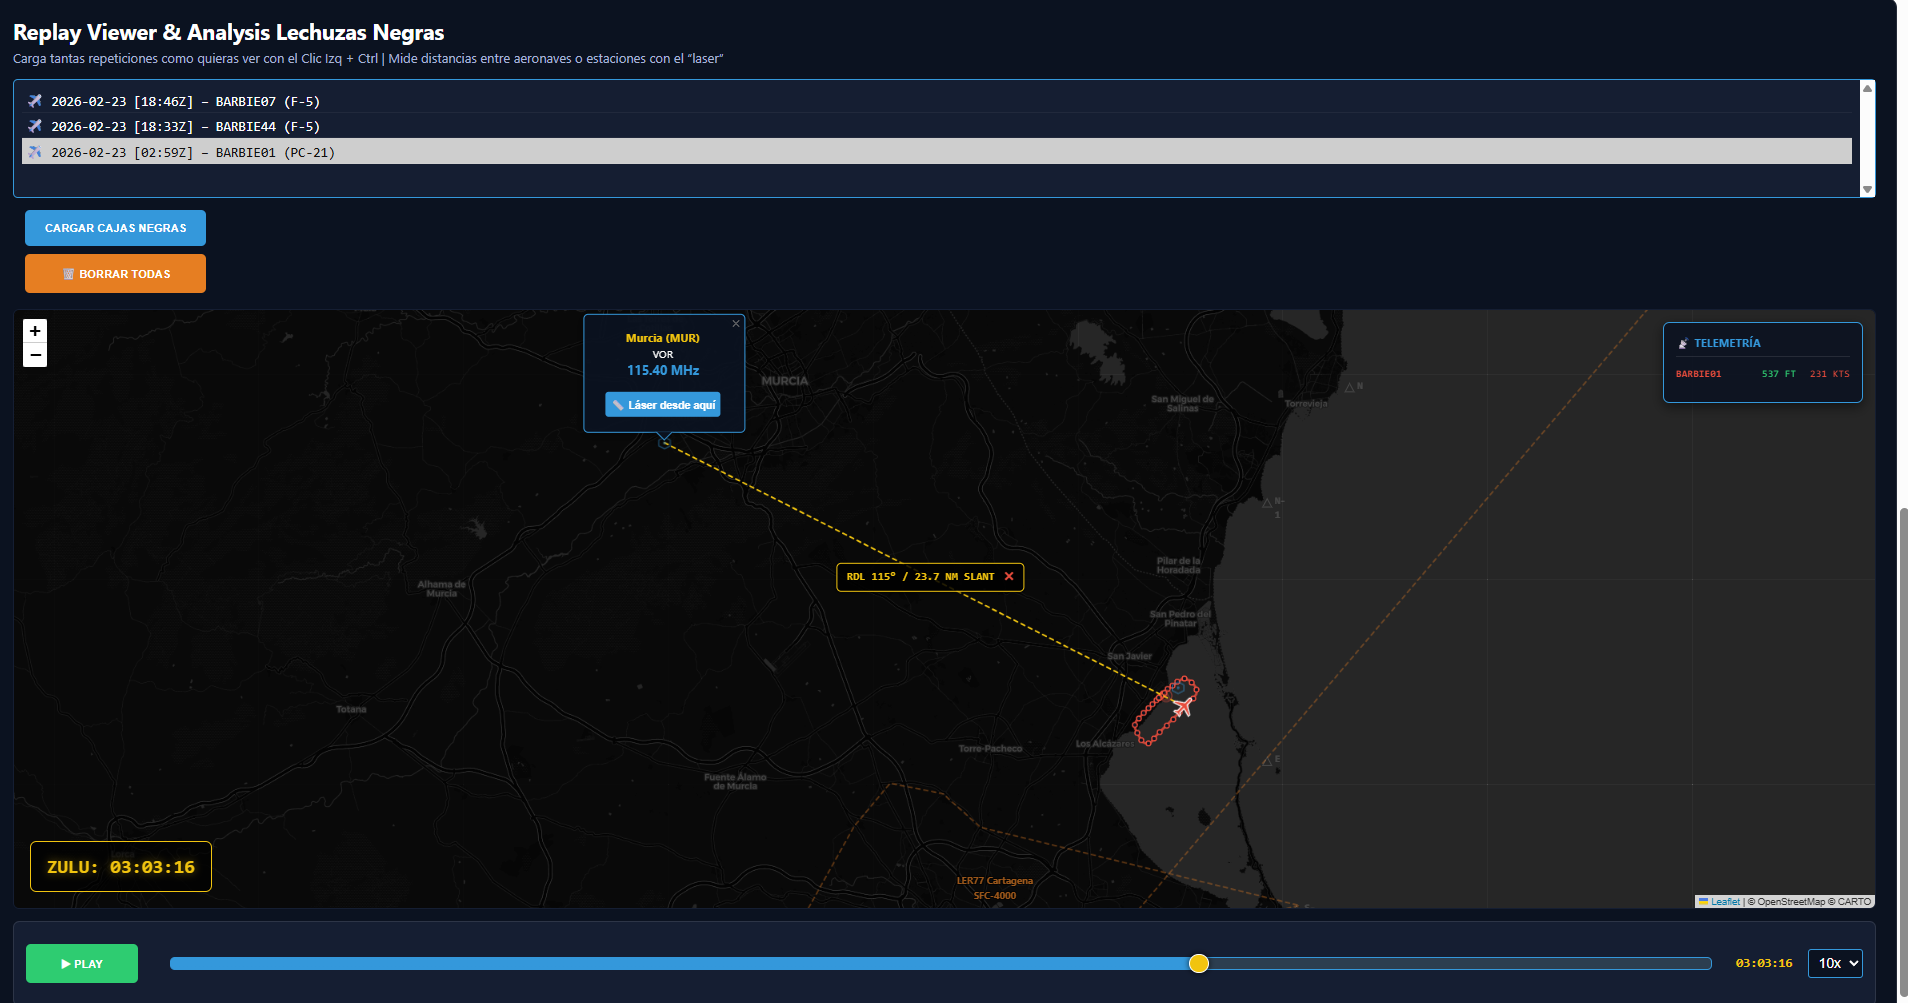Click the replay list scroll-down arrow
1908x1003 pixels.
[x=1867, y=189]
